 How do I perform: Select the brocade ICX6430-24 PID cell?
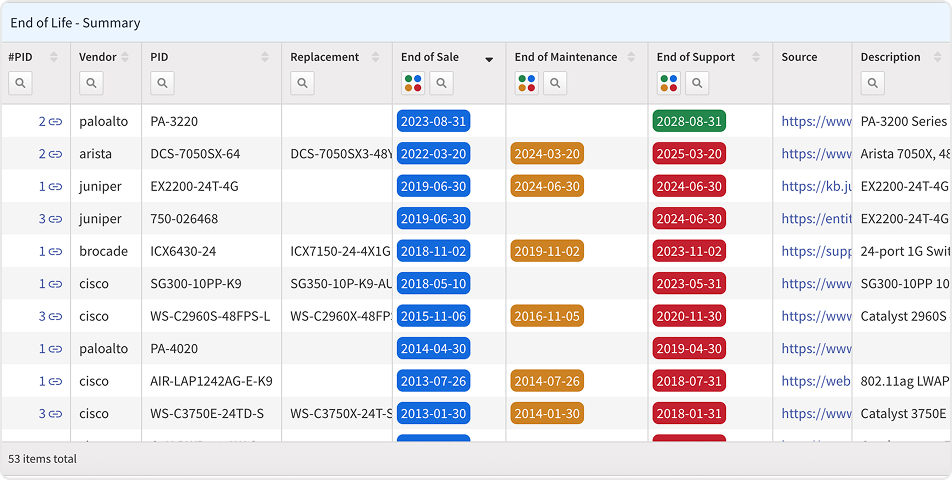(183, 251)
